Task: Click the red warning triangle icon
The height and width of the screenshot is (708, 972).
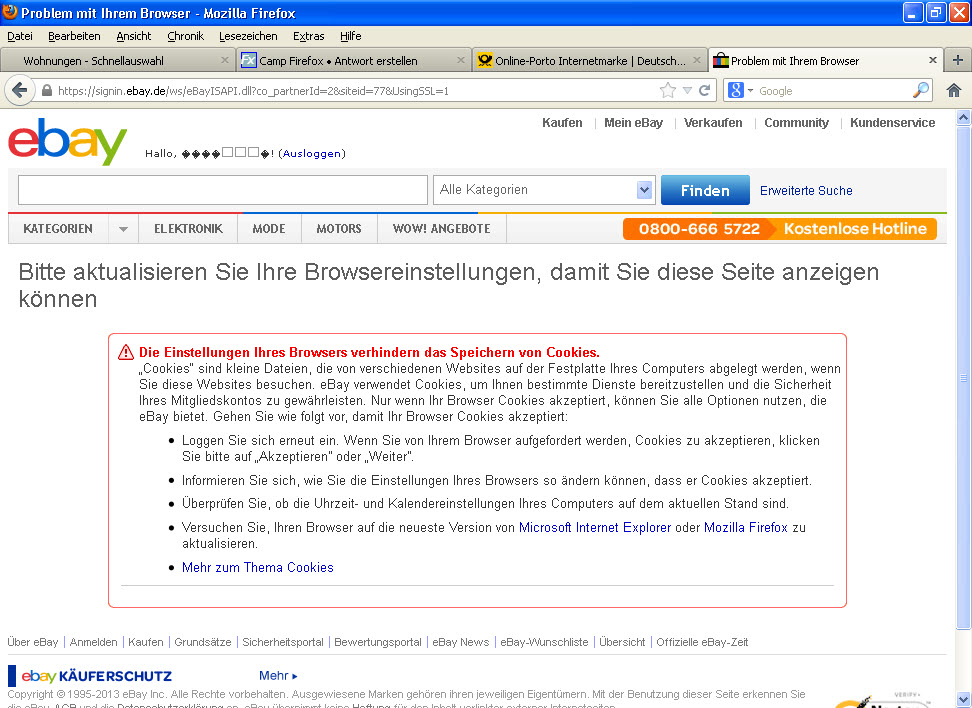Action: click(x=126, y=352)
